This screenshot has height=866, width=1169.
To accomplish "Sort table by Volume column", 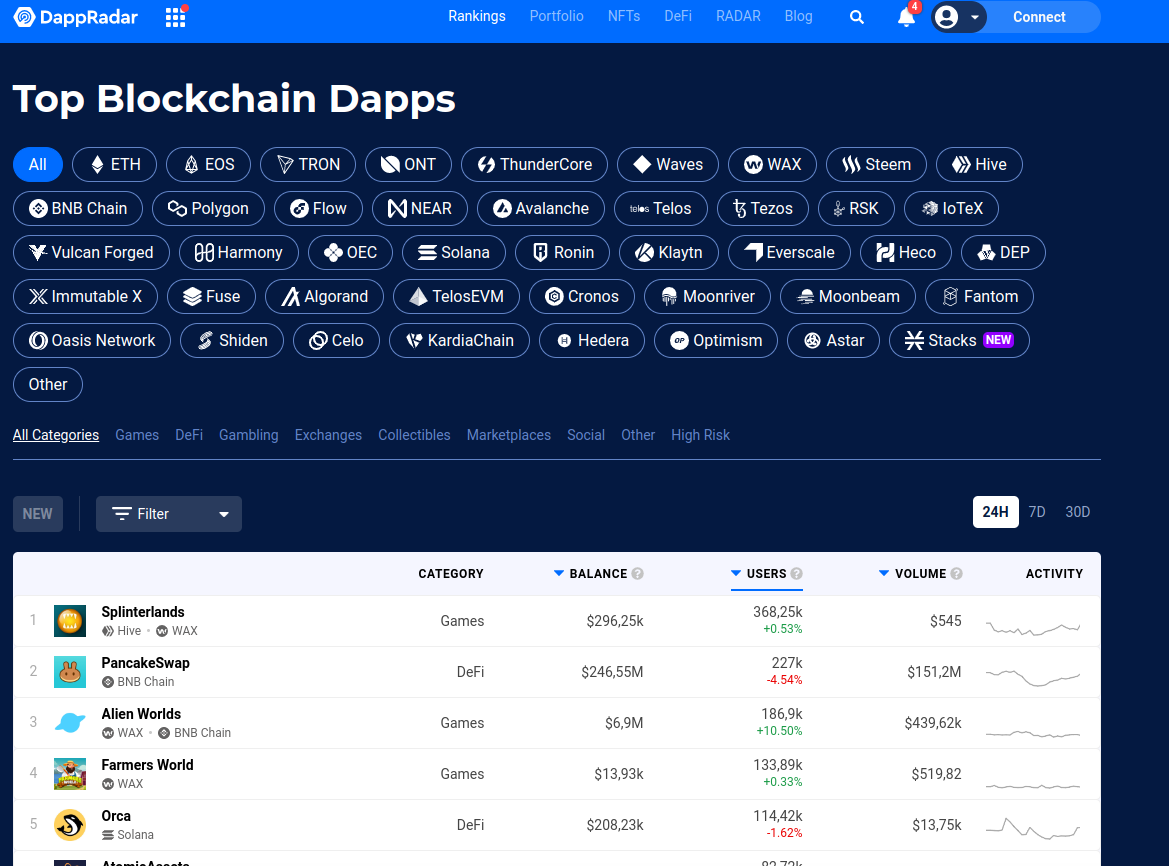I will (920, 574).
